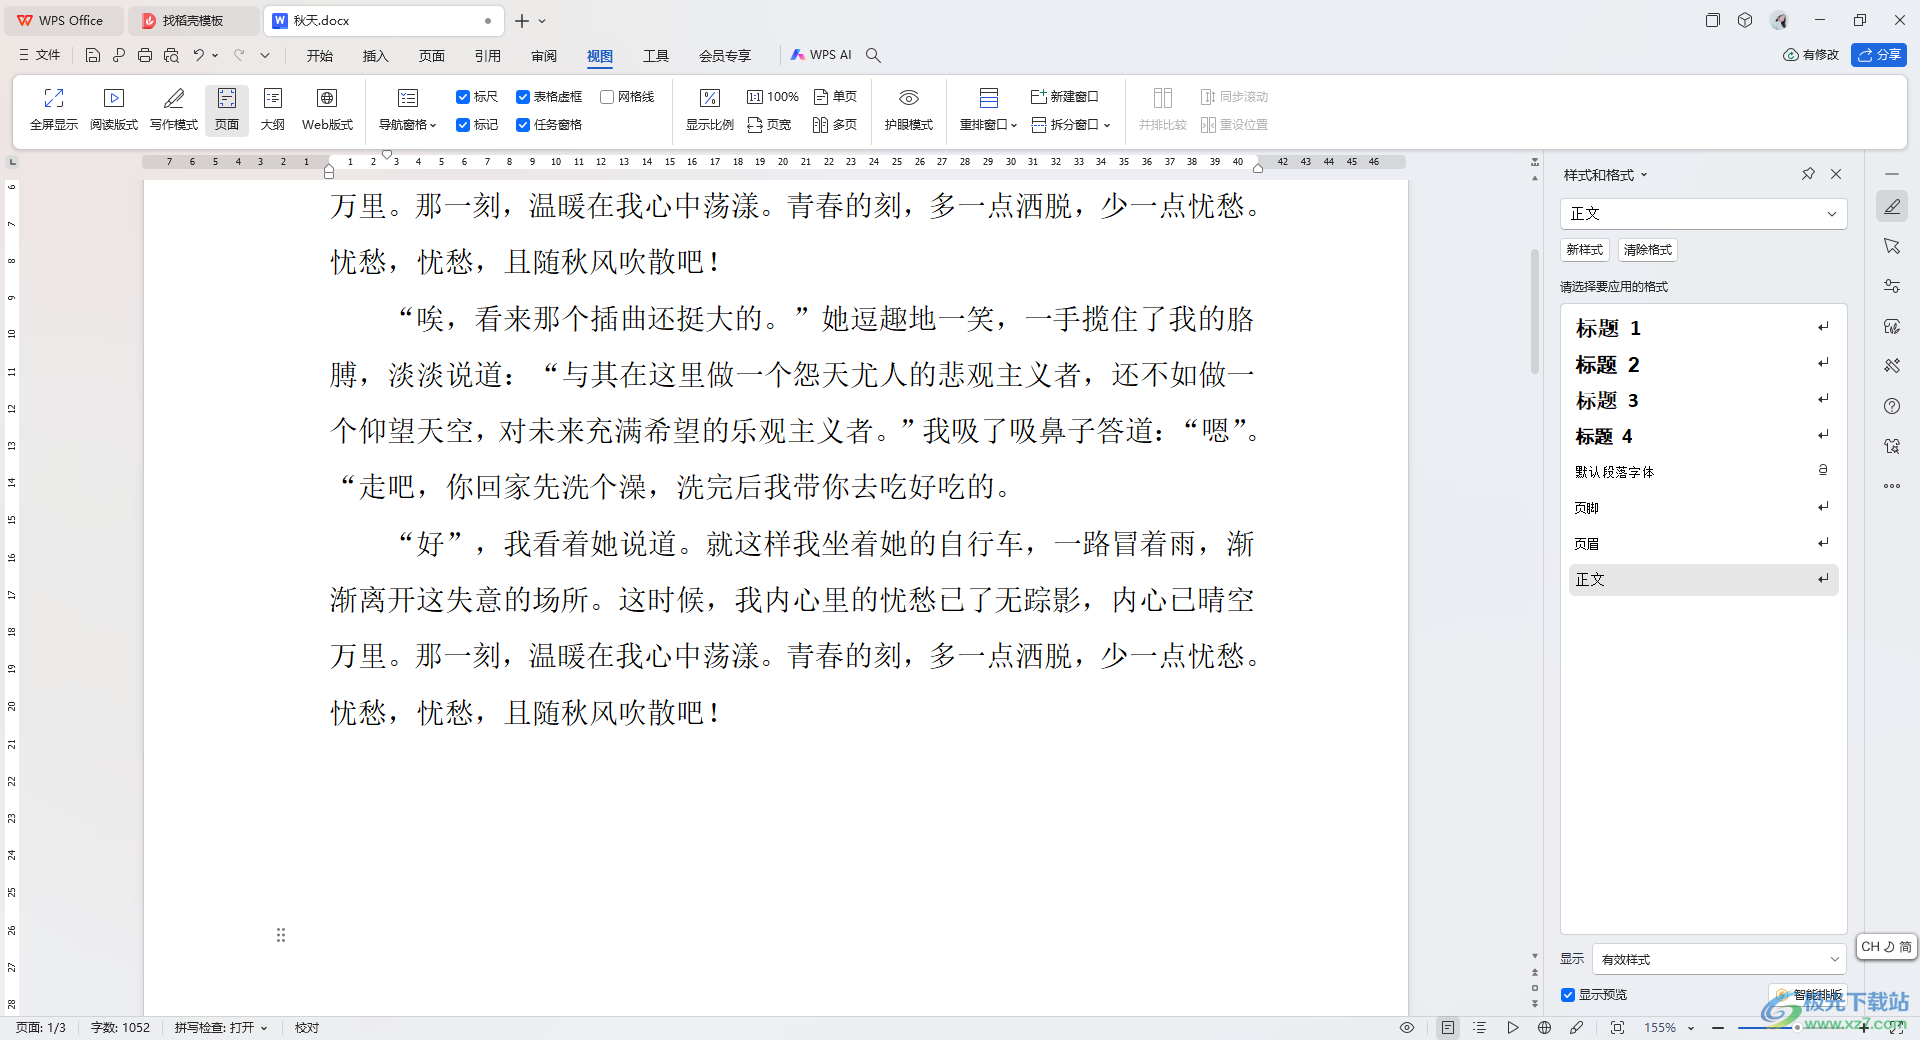
Task: Turn on eye protection mode (护眼模式)
Action: click(909, 109)
